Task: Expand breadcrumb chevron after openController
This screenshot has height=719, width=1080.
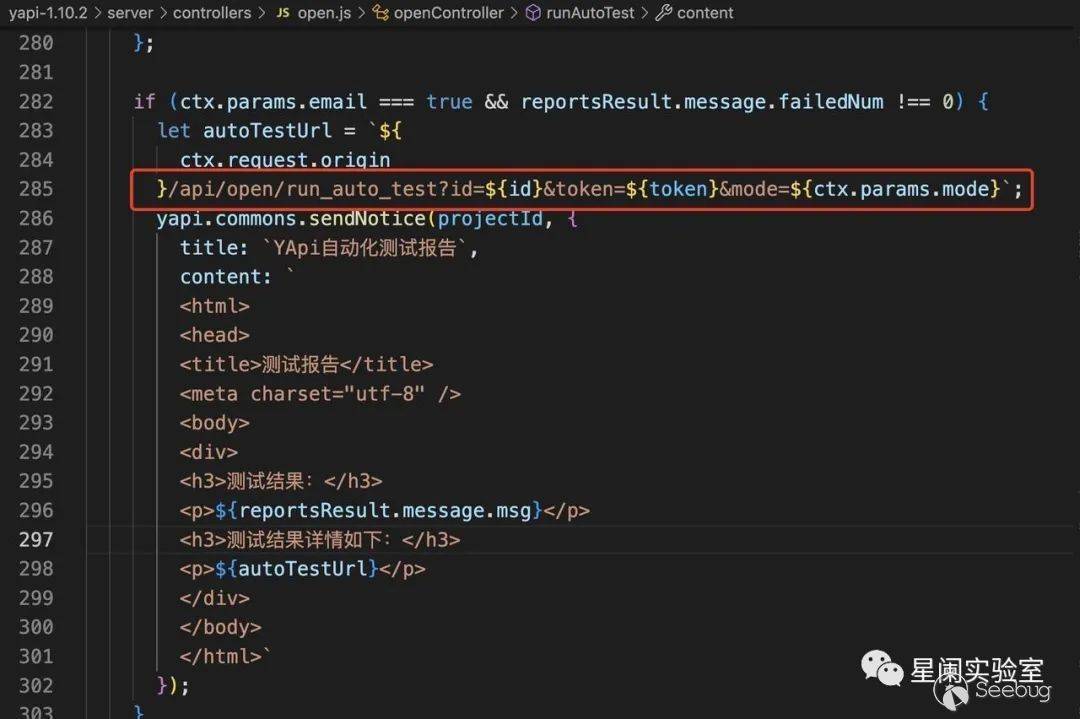Action: point(514,12)
